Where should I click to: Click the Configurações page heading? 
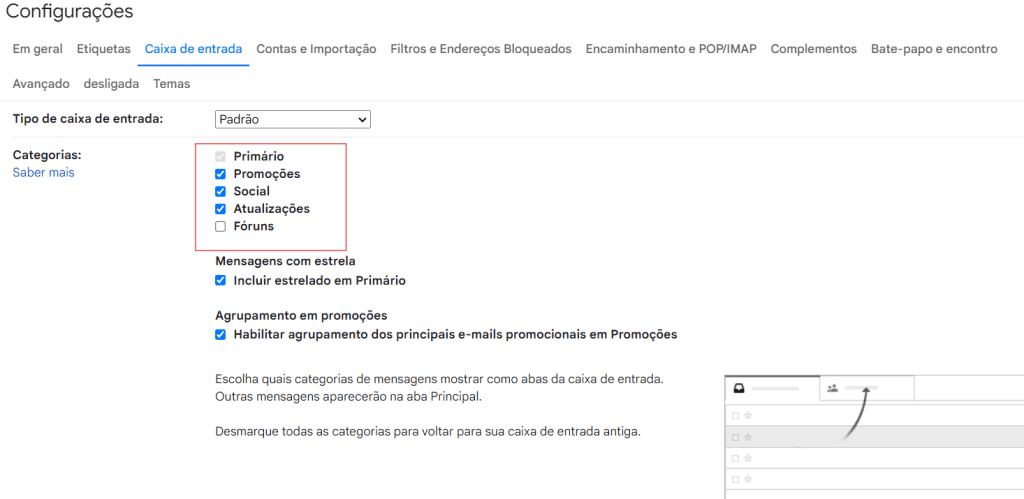(x=69, y=12)
